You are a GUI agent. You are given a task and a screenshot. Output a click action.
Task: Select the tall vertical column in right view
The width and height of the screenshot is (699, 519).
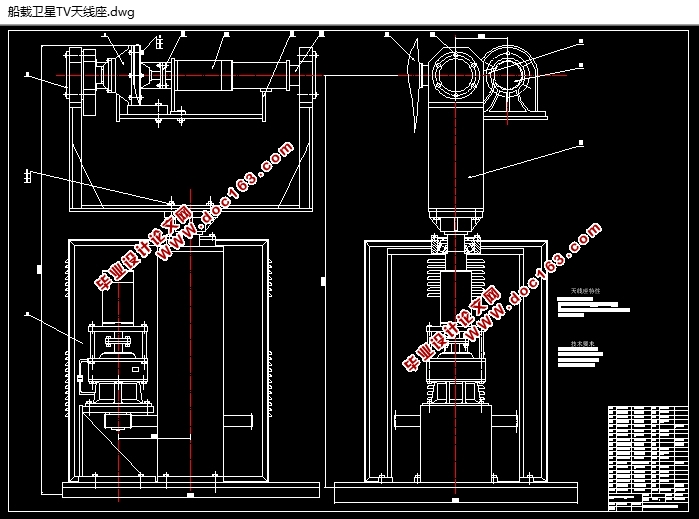point(456,161)
